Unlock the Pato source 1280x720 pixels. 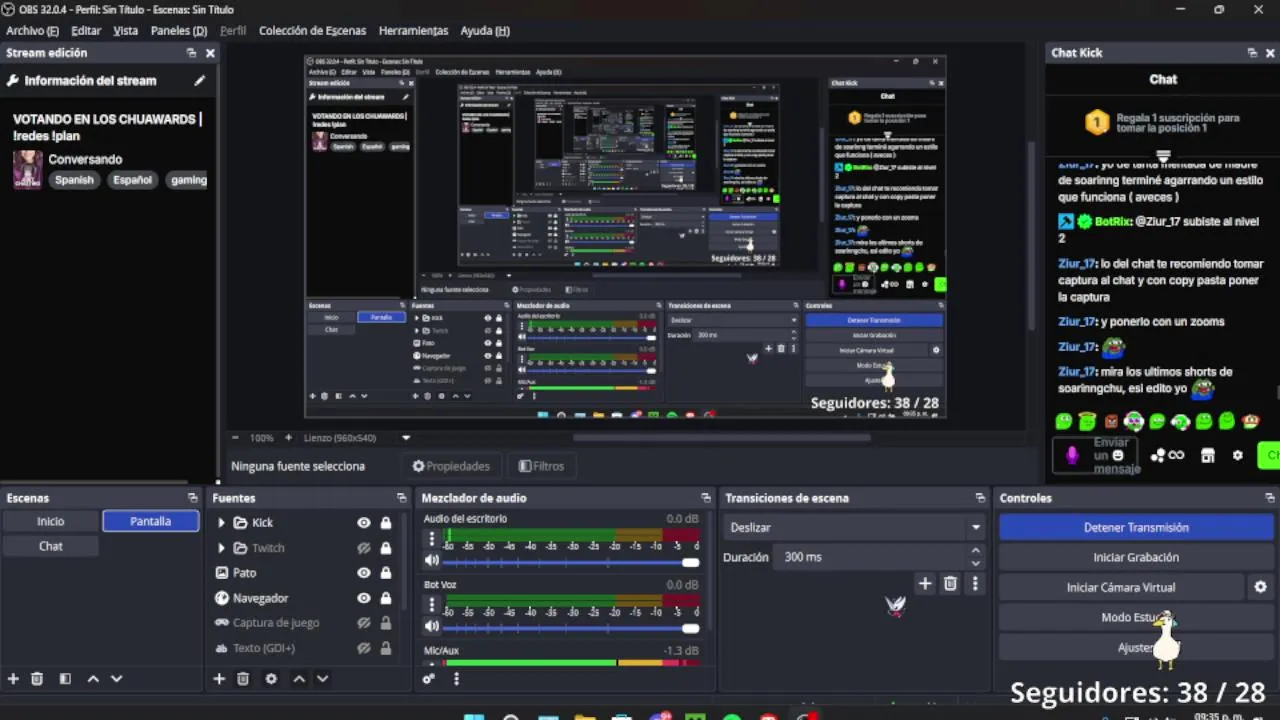pos(386,573)
